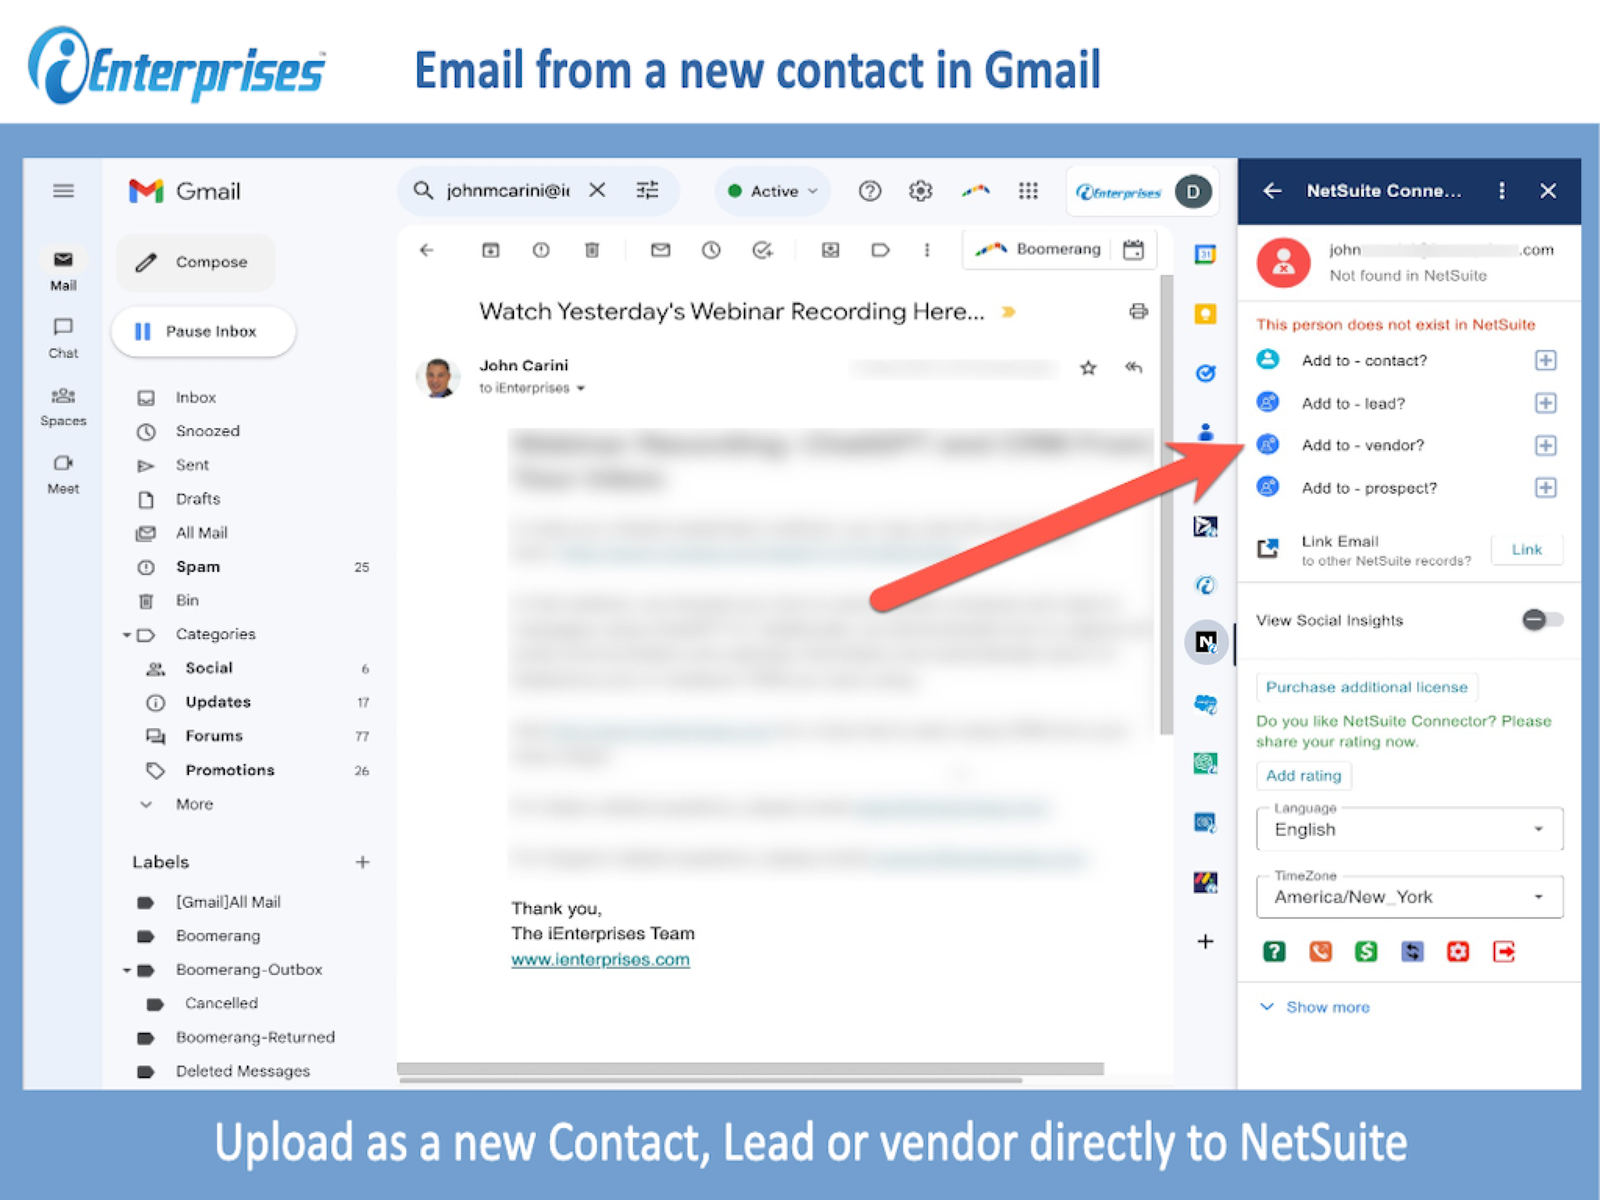The width and height of the screenshot is (1600, 1200).
Task: Click the NetSuite icon in side panel strip
Action: click(x=1206, y=642)
